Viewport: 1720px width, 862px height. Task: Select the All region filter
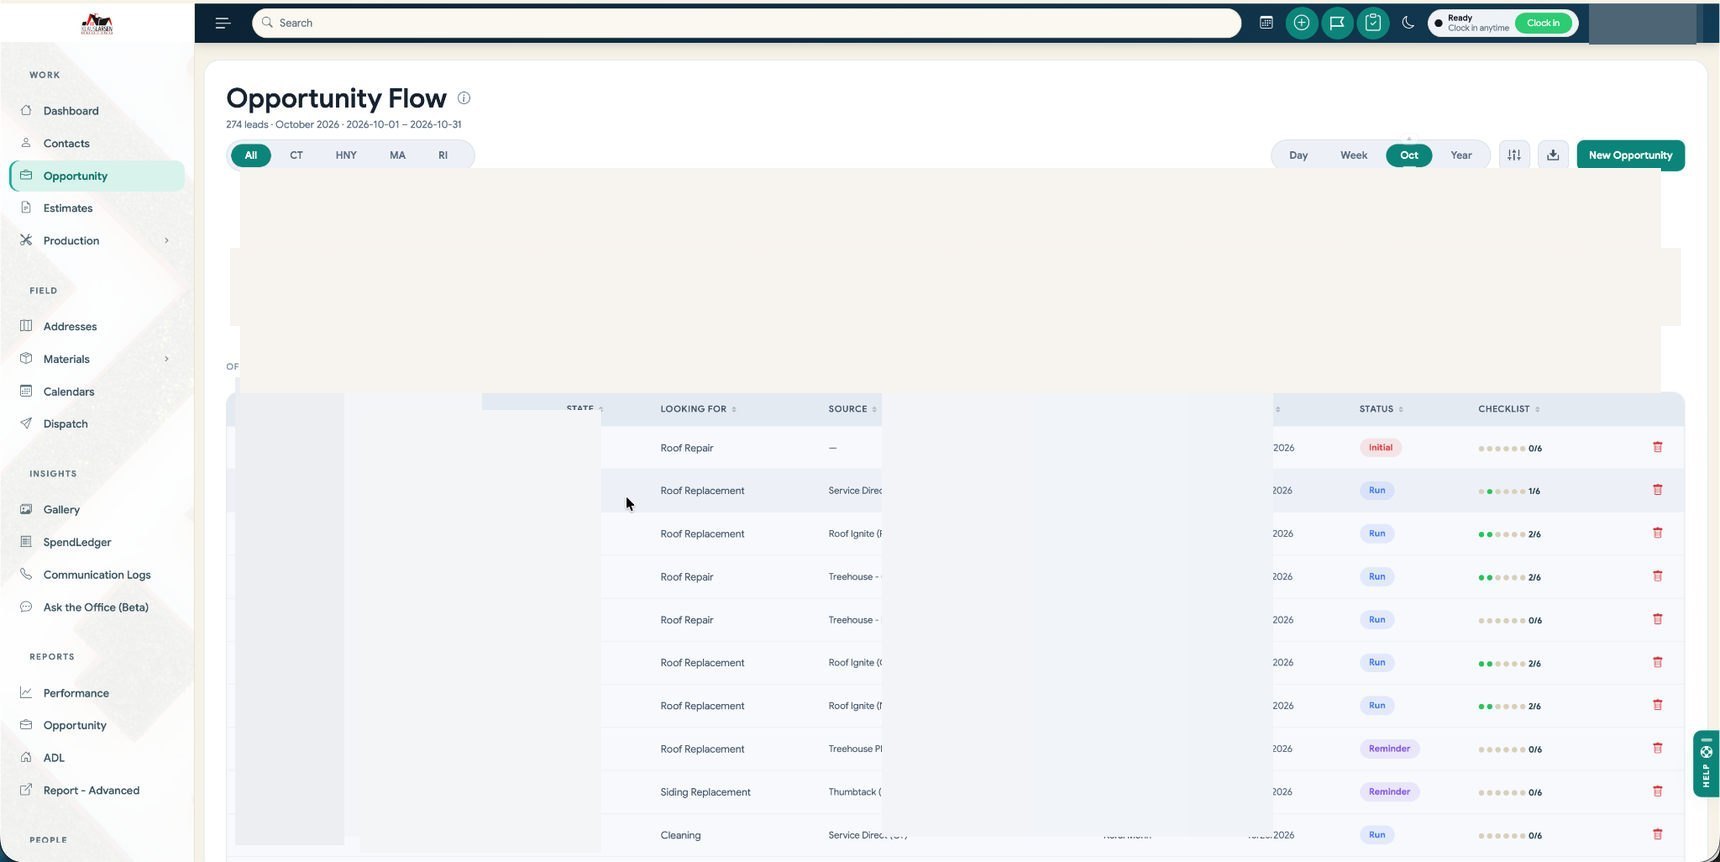click(x=251, y=155)
